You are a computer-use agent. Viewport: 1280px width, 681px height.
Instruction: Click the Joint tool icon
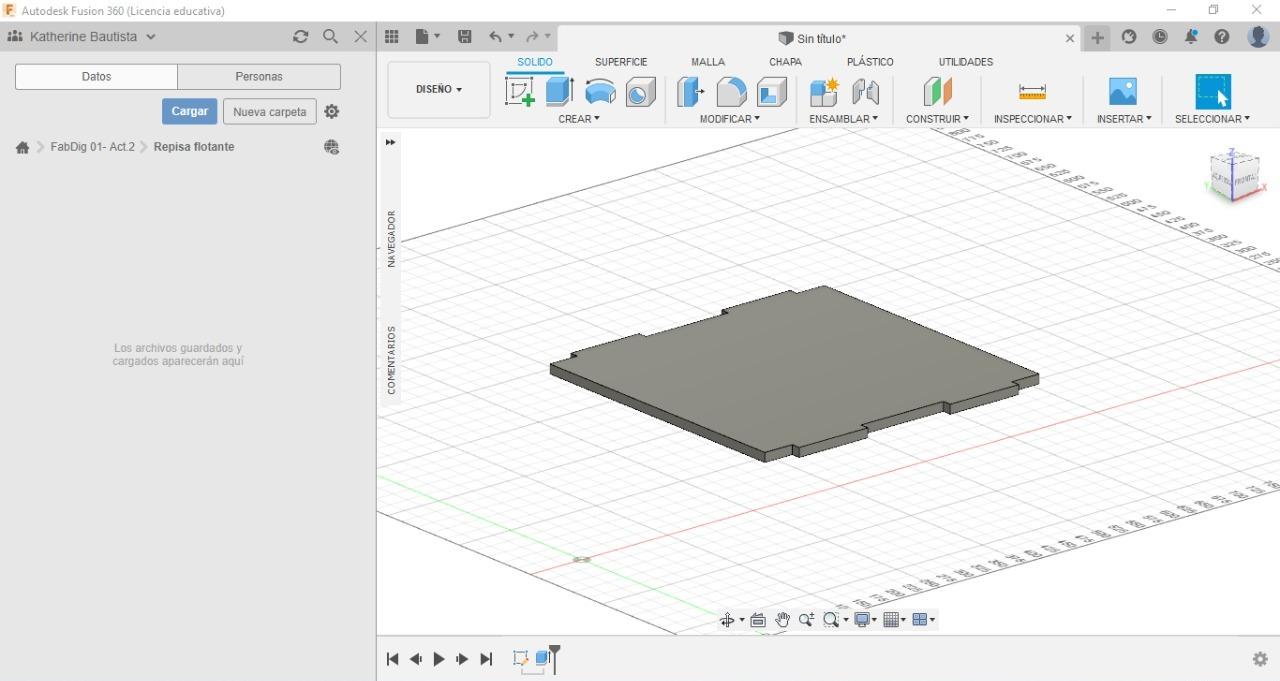point(865,92)
